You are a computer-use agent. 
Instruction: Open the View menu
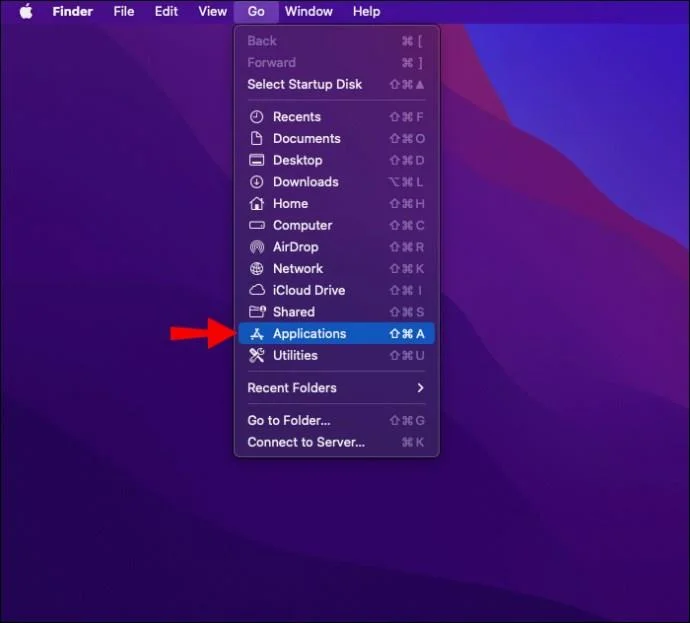[213, 11]
